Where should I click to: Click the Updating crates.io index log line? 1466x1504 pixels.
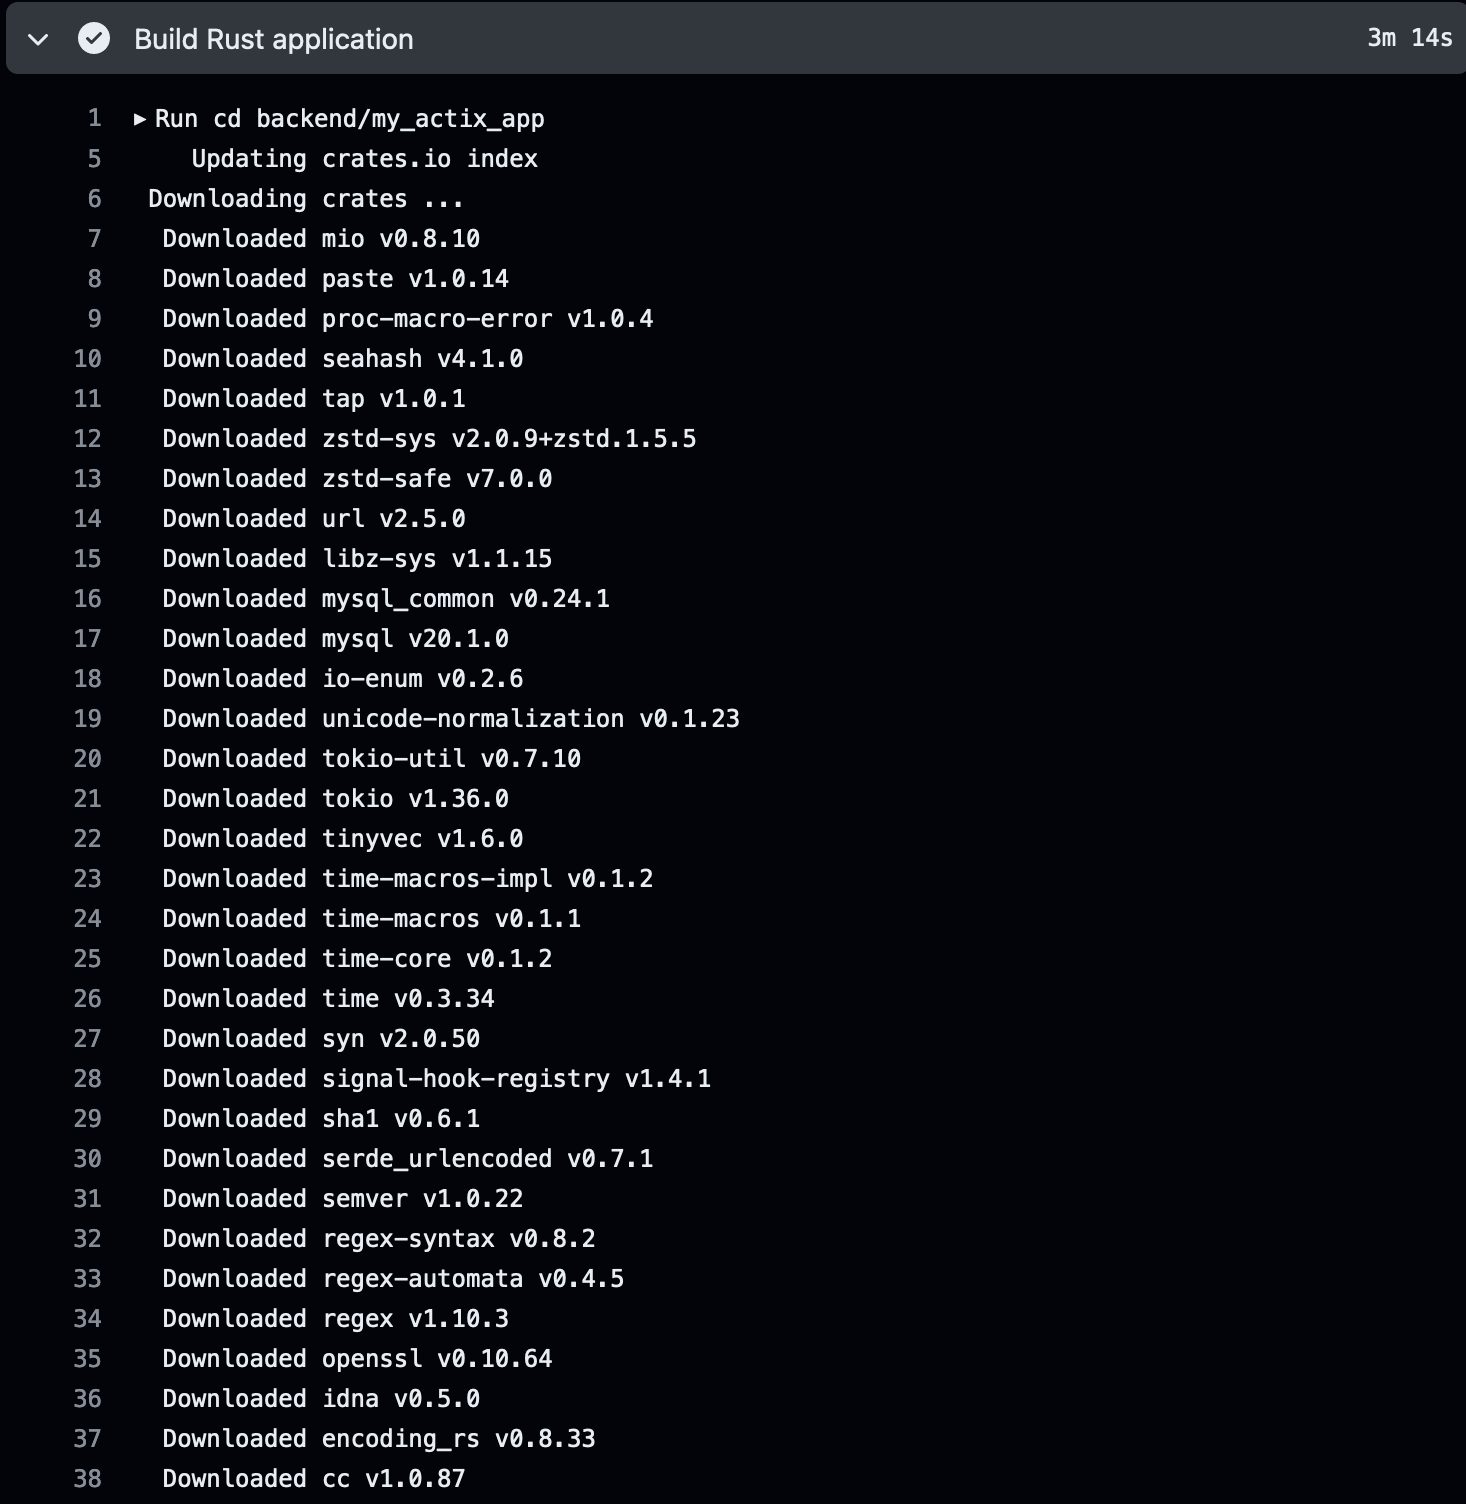point(364,159)
